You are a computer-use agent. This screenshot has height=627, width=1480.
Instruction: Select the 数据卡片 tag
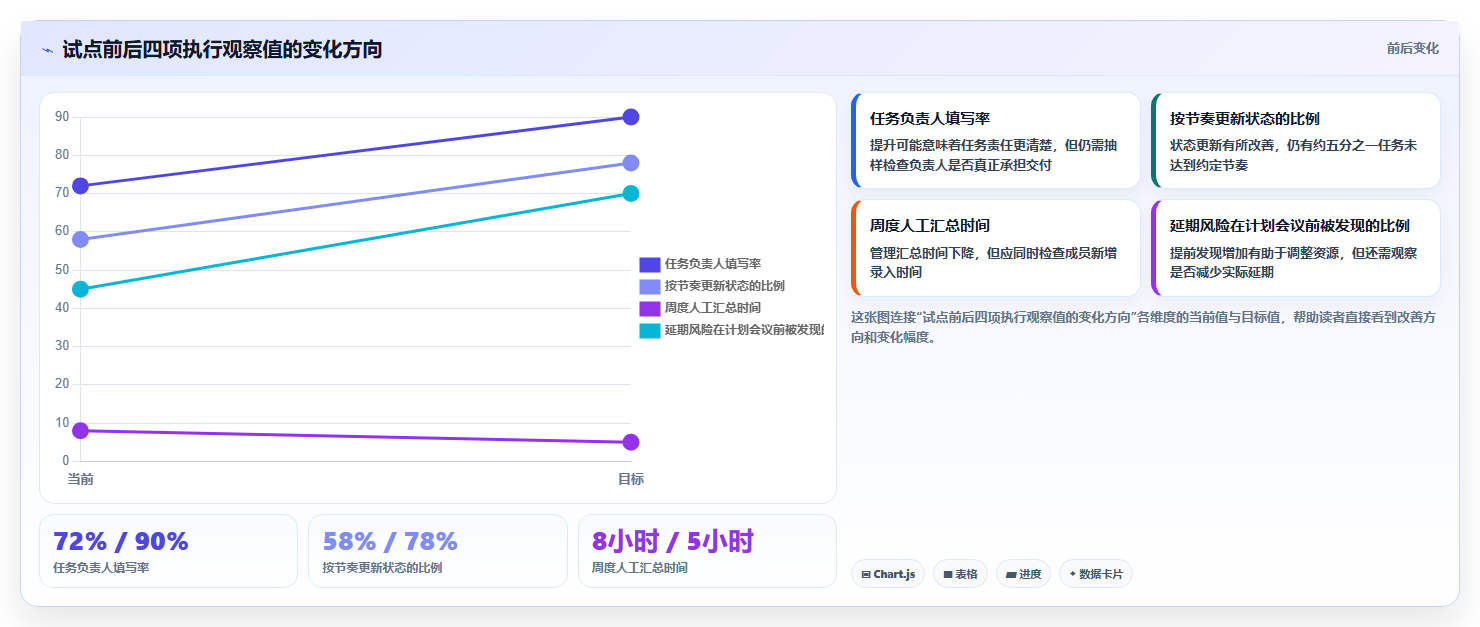coord(1096,574)
